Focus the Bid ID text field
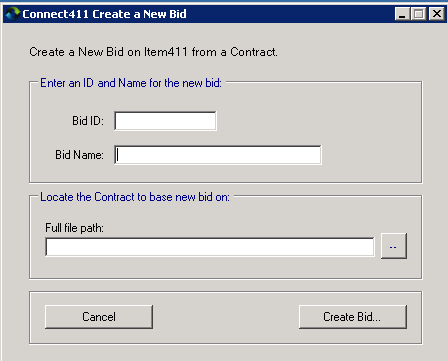448x361 pixels. point(165,121)
